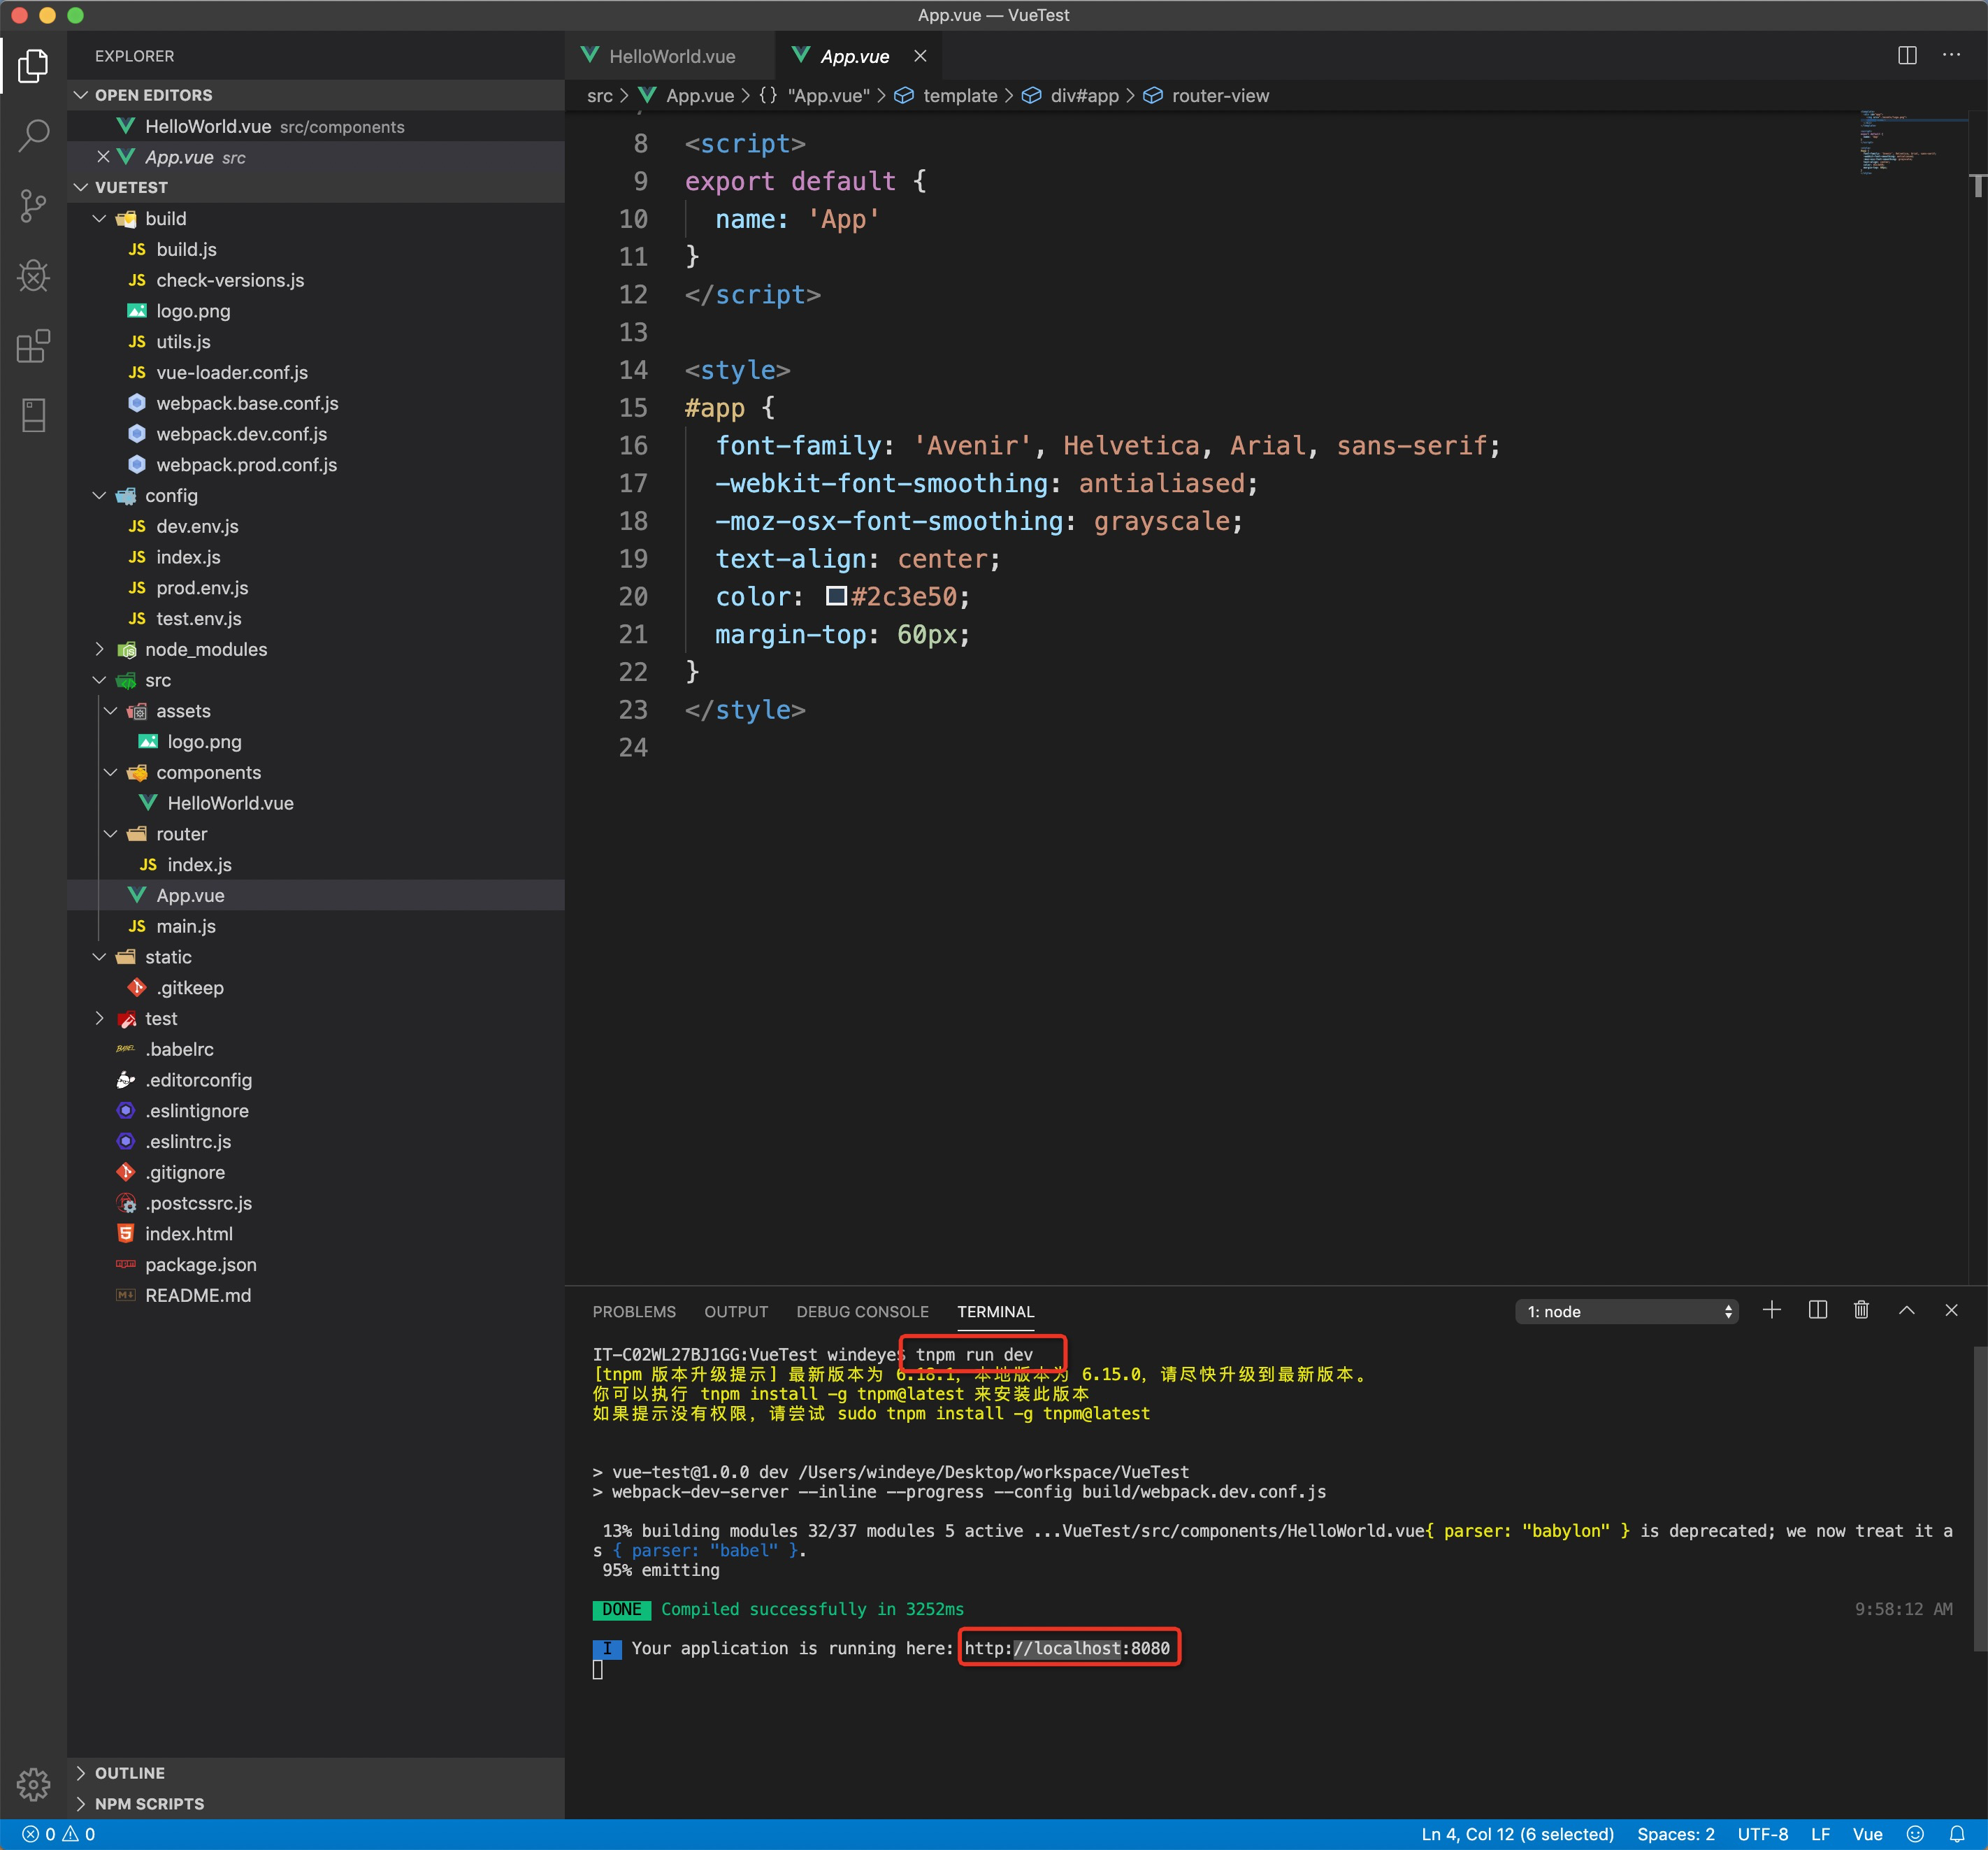Switch to the HelloWorld.vue editor tab

pyautogui.click(x=671, y=57)
